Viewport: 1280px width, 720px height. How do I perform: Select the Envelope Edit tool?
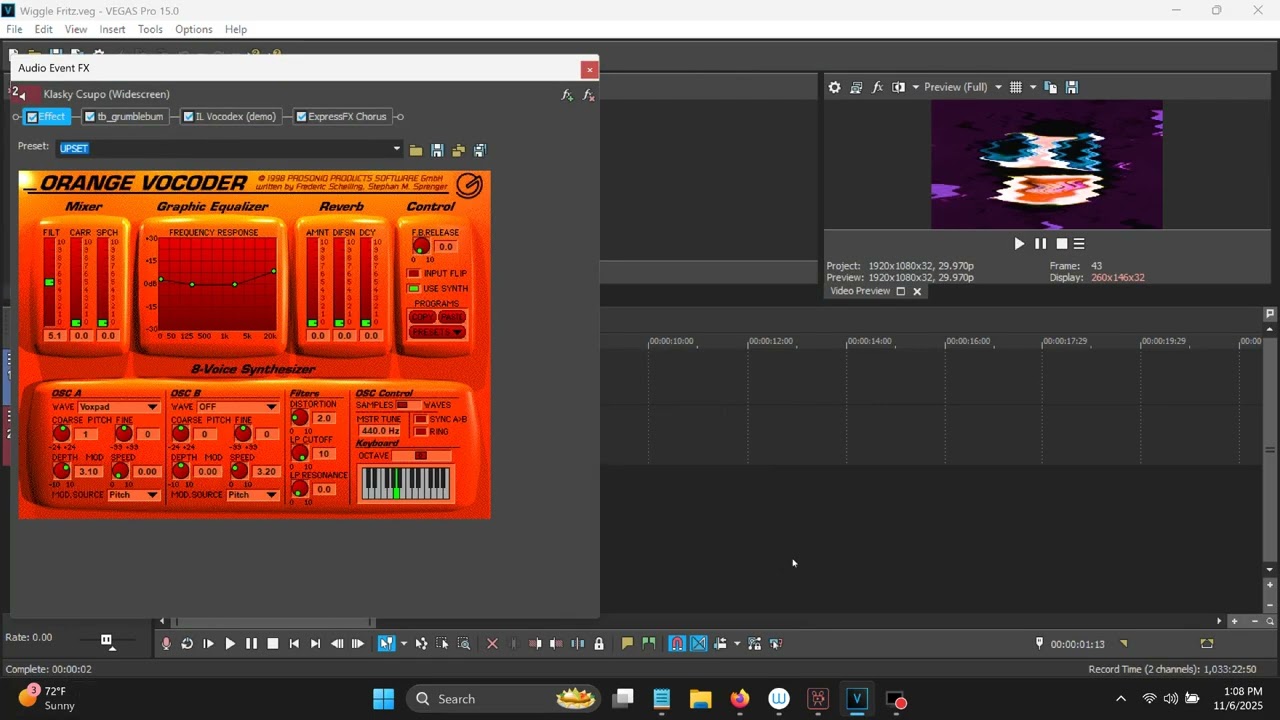pyautogui.click(x=421, y=644)
